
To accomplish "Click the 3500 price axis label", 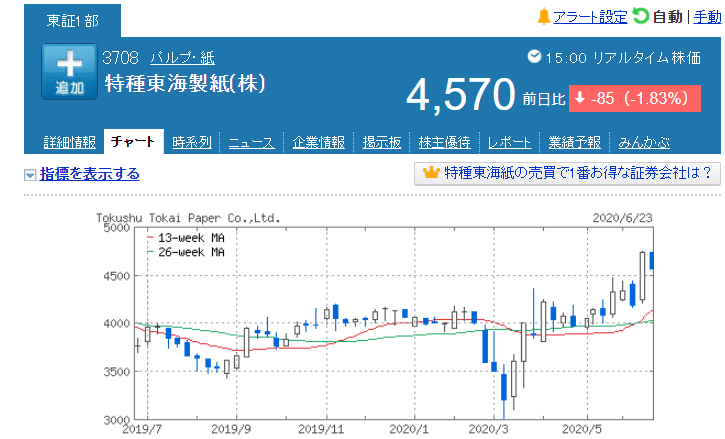I will coord(117,371).
